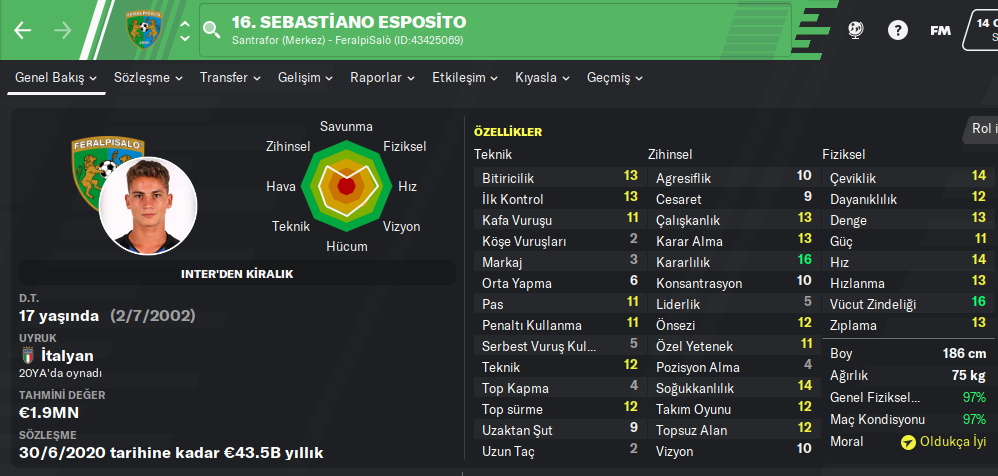Viewport: 998px width, 476px height.
Task: Open the Sözleşme dropdown menu
Action: tap(148, 77)
